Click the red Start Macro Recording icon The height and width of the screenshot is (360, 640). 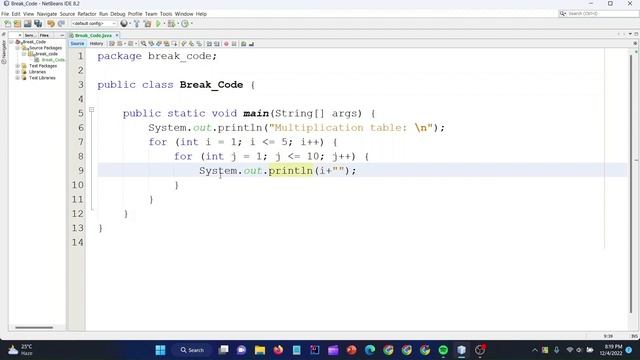tap(226, 44)
